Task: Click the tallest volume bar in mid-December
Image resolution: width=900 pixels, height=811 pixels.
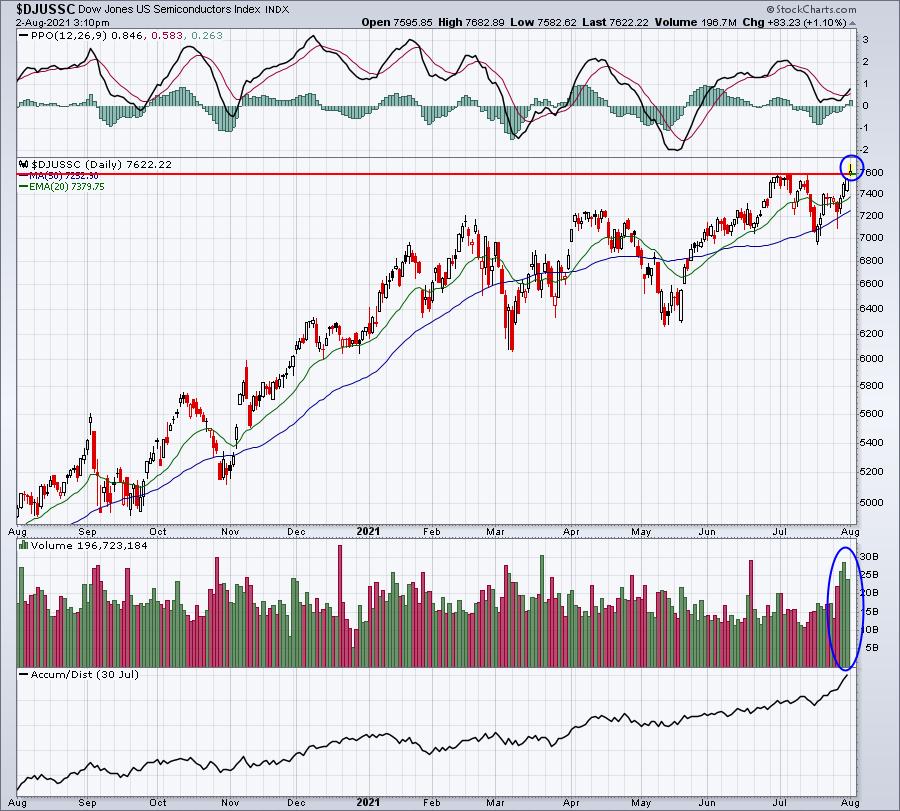Action: (x=340, y=606)
